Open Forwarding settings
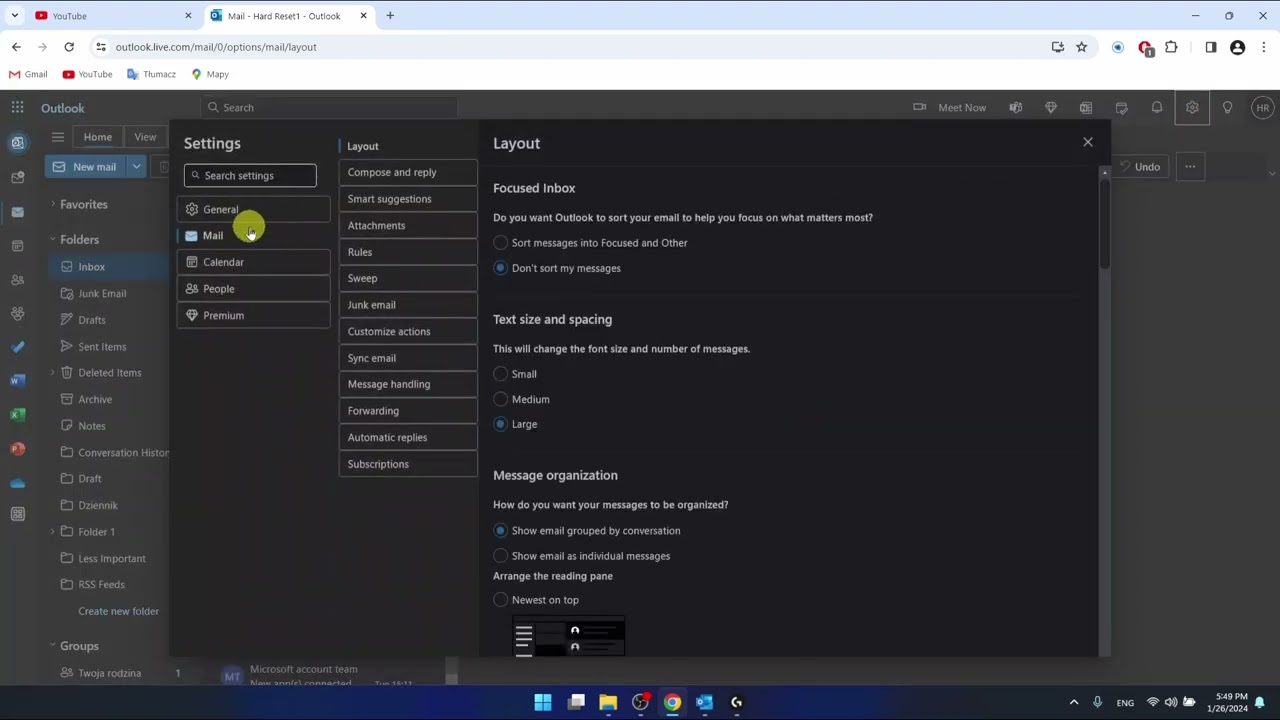The image size is (1280, 720). point(408,411)
